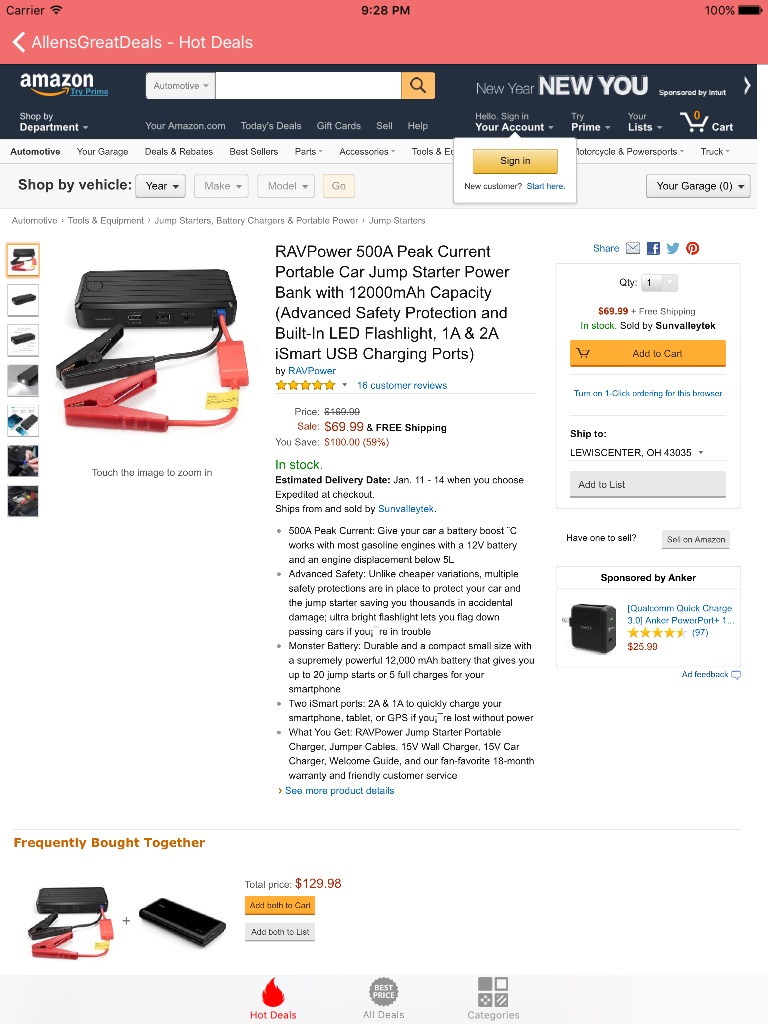Open the 16 customer reviews link
This screenshot has width=768, height=1024.
coord(402,385)
